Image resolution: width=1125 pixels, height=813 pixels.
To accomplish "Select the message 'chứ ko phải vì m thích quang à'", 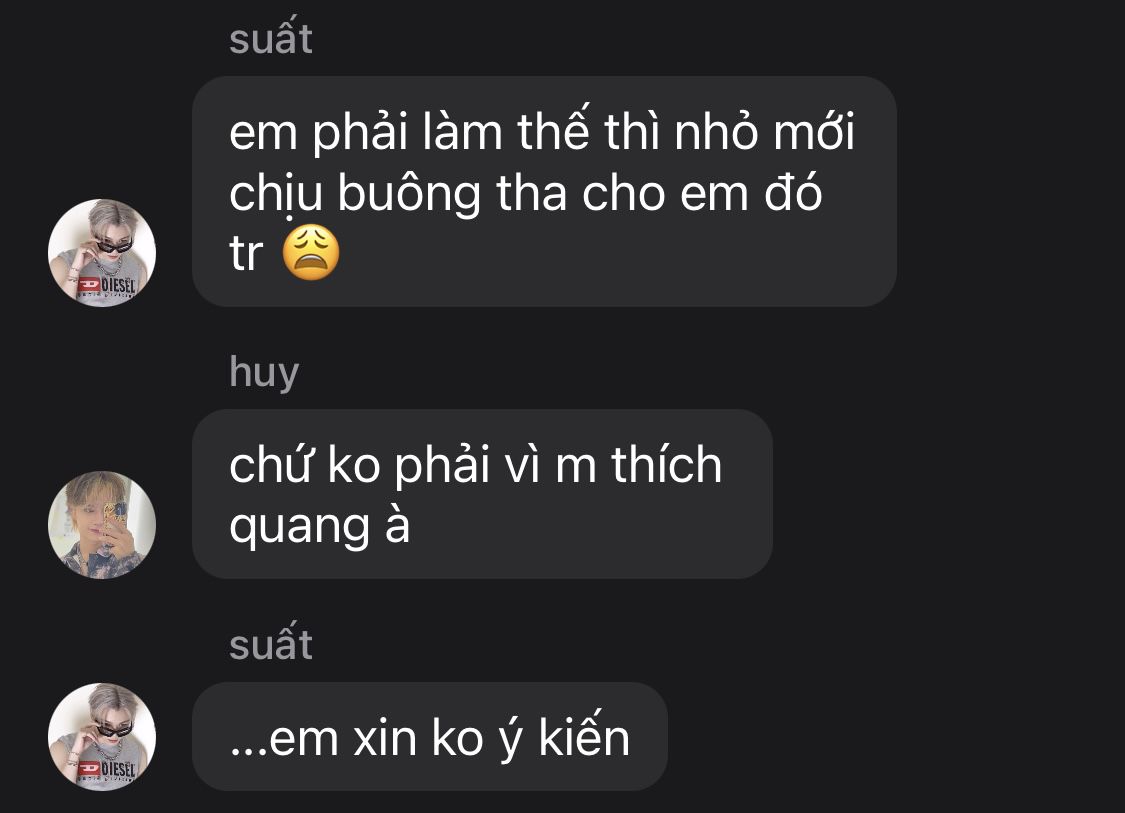I will pos(482,494).
